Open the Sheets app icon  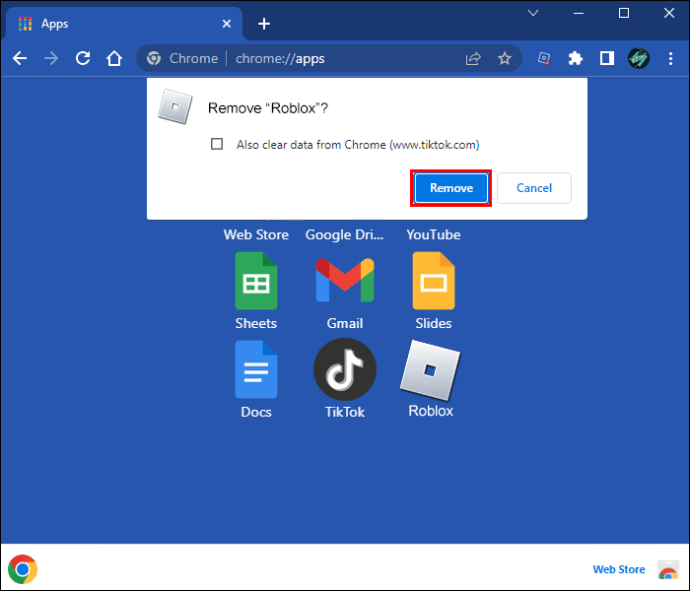point(256,281)
